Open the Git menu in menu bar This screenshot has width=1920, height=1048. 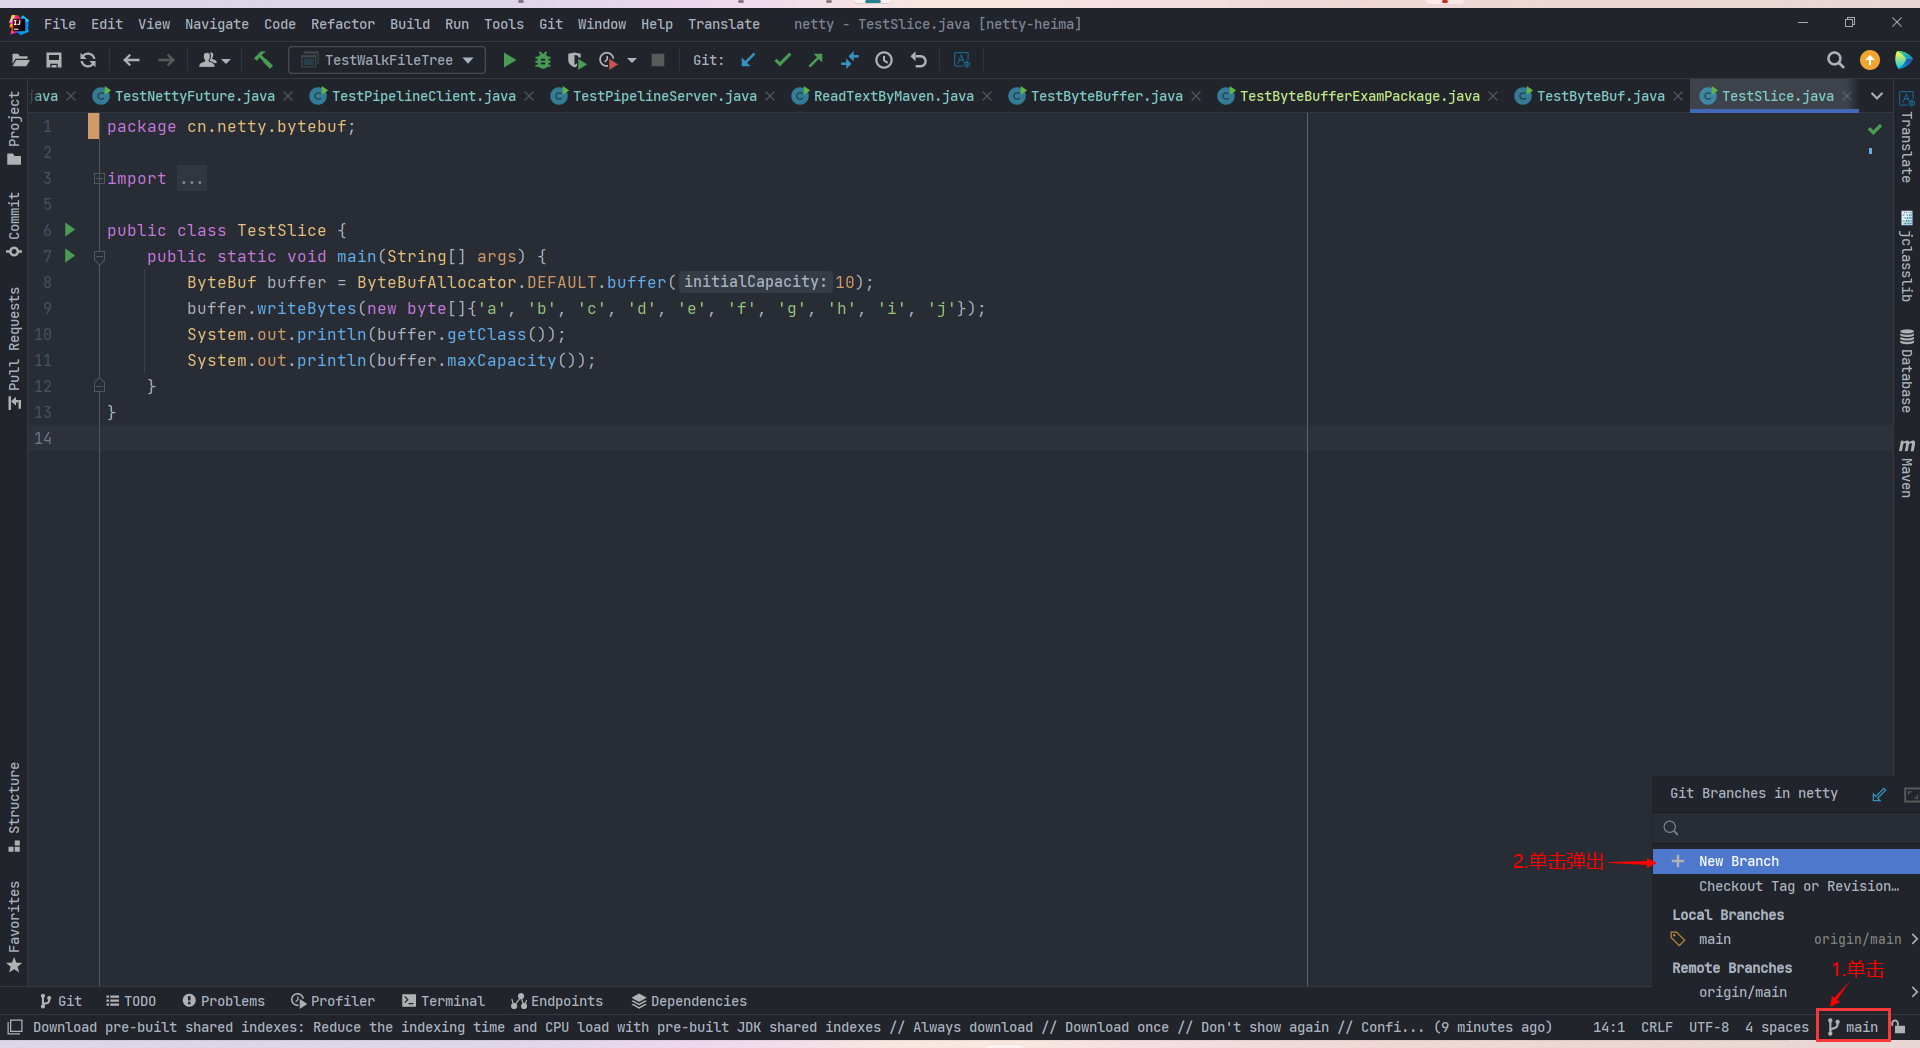[x=551, y=24]
